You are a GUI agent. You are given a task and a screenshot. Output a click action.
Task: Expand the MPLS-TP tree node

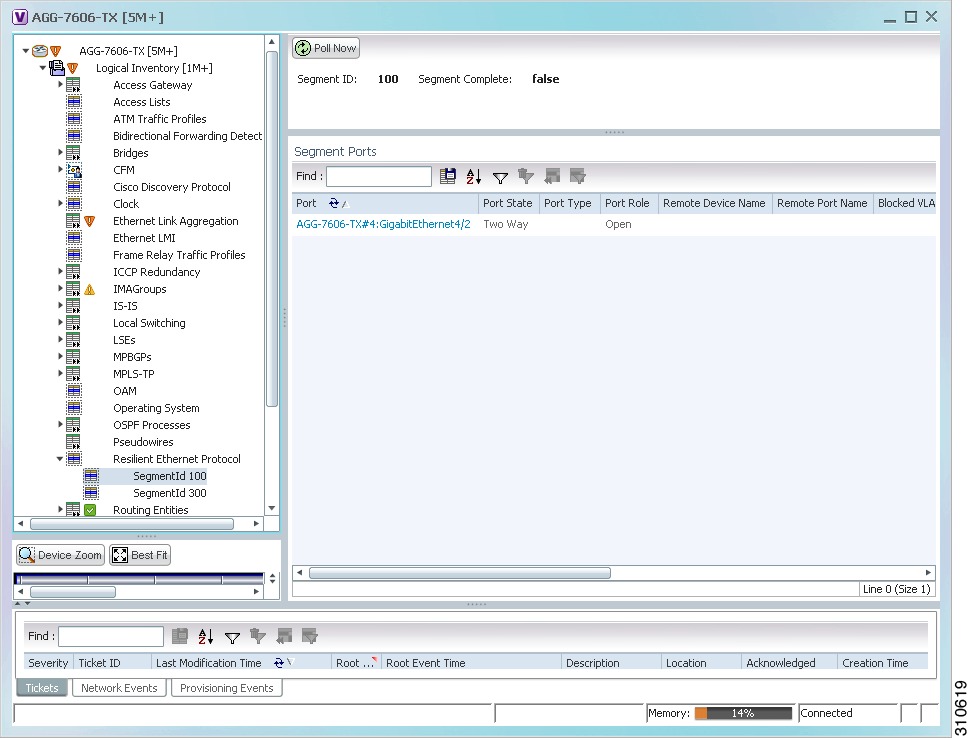tap(61, 373)
